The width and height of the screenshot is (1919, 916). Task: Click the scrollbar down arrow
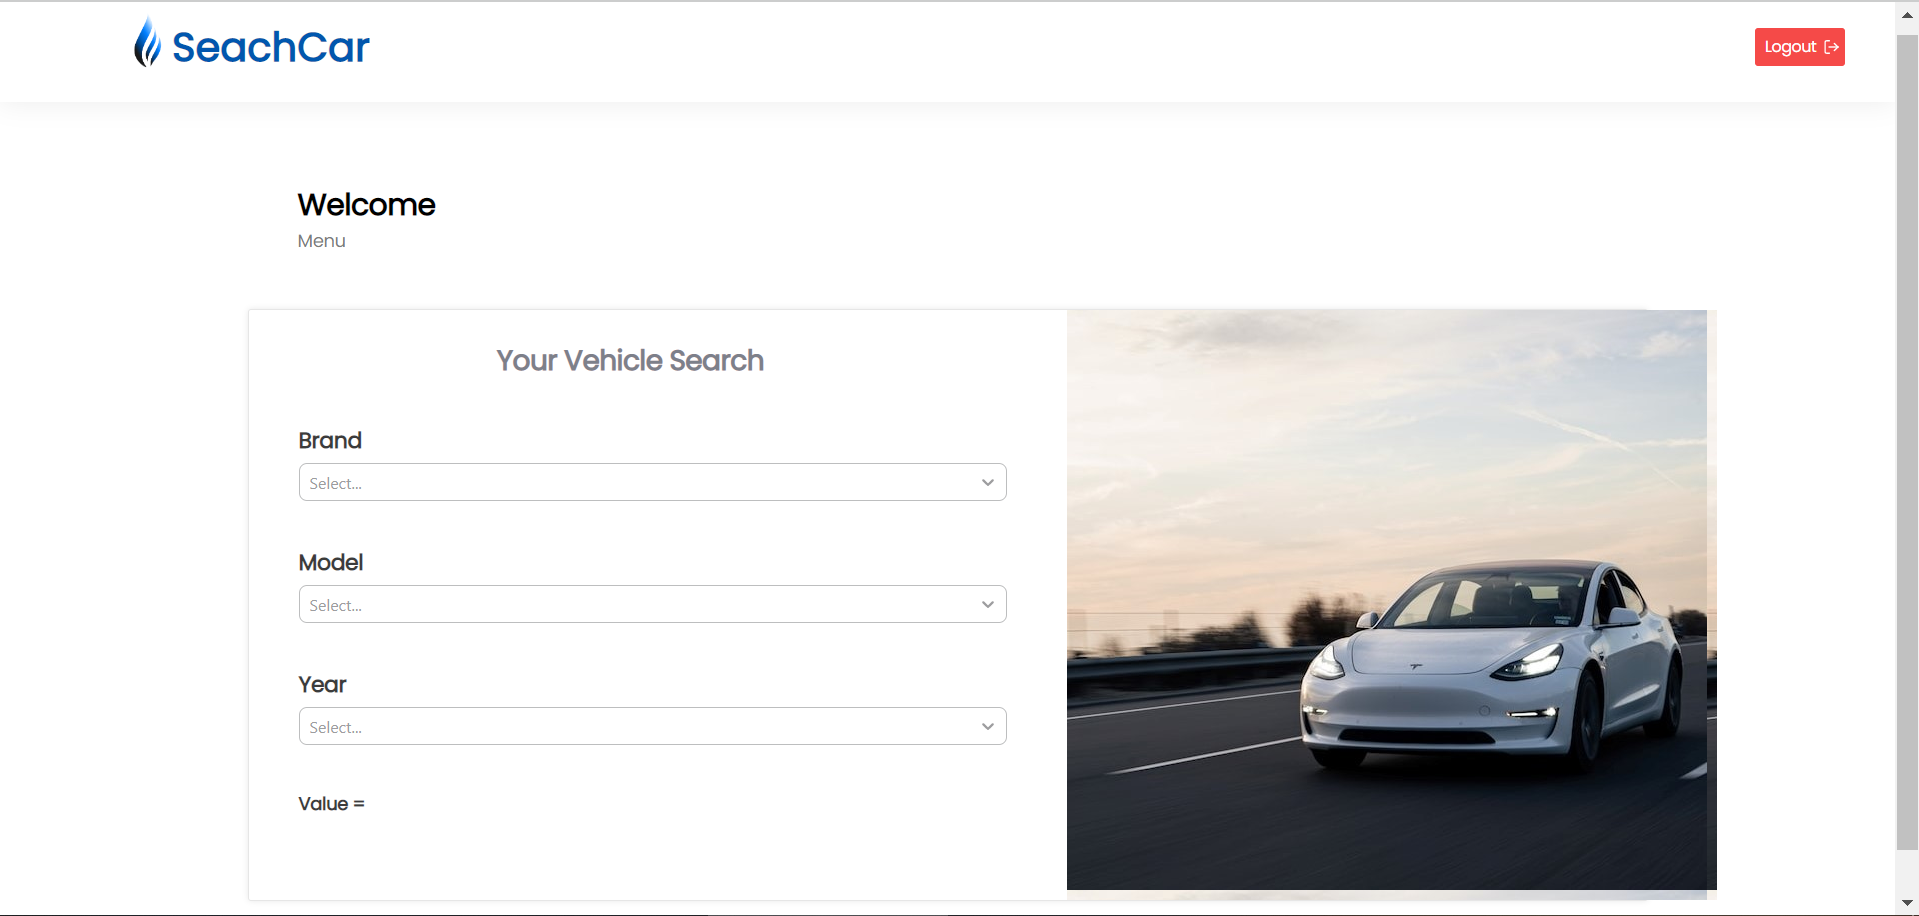[1905, 903]
